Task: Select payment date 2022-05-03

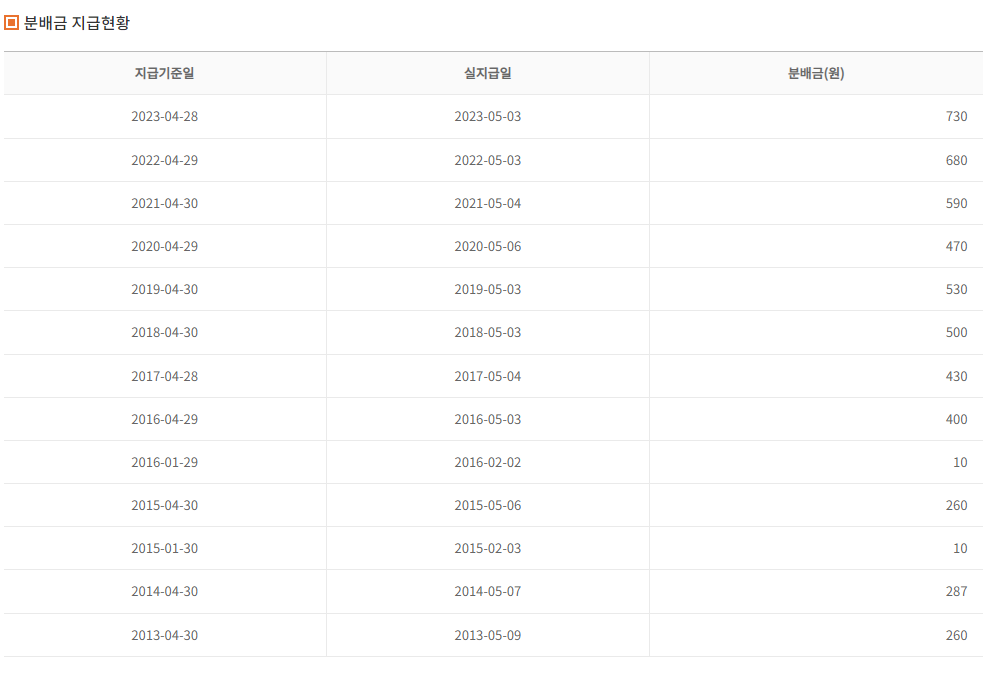Action: pos(488,160)
